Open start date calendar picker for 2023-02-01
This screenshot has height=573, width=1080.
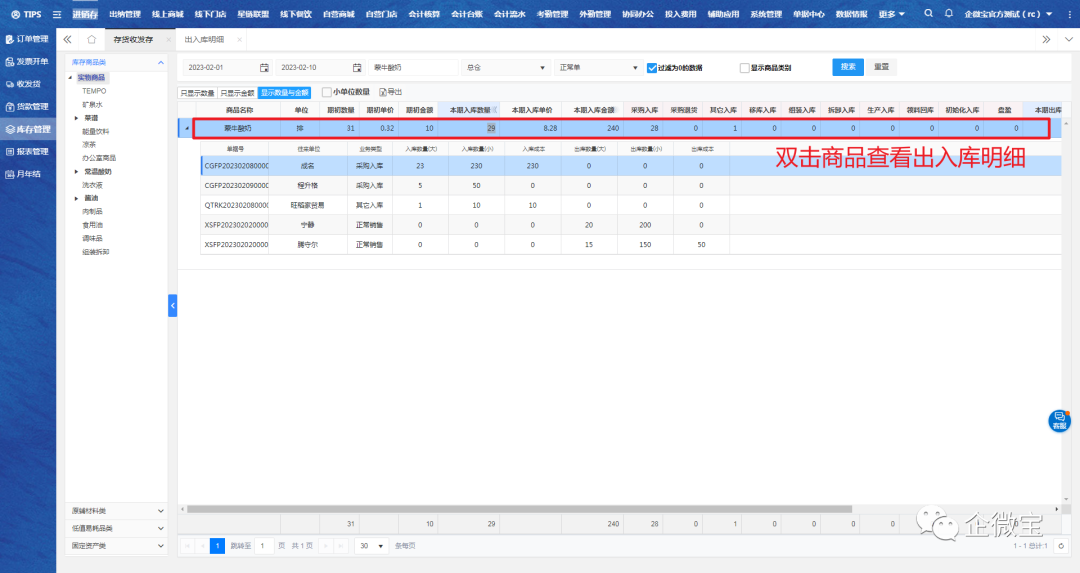[264, 67]
